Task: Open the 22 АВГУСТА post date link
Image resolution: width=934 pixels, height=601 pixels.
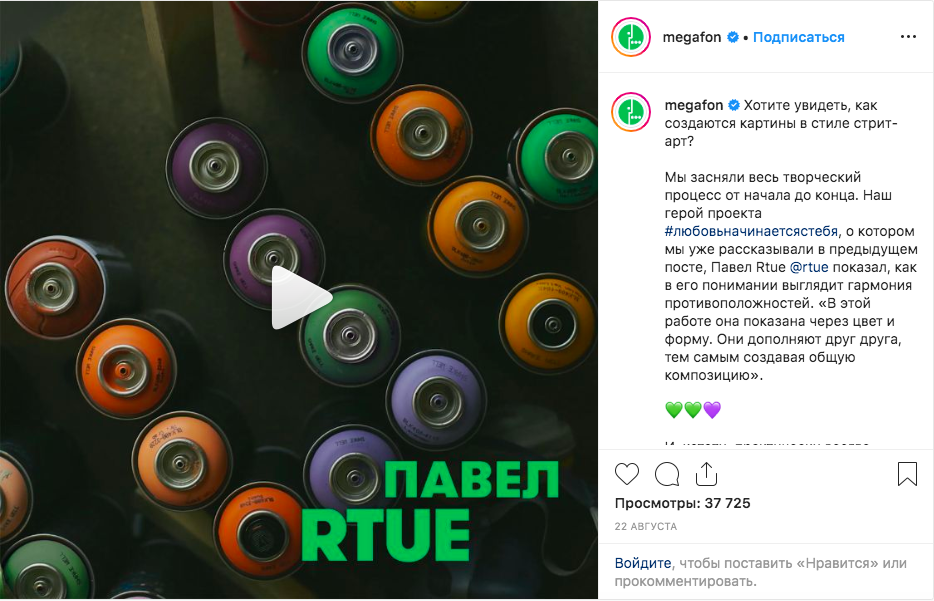Action: [646, 527]
